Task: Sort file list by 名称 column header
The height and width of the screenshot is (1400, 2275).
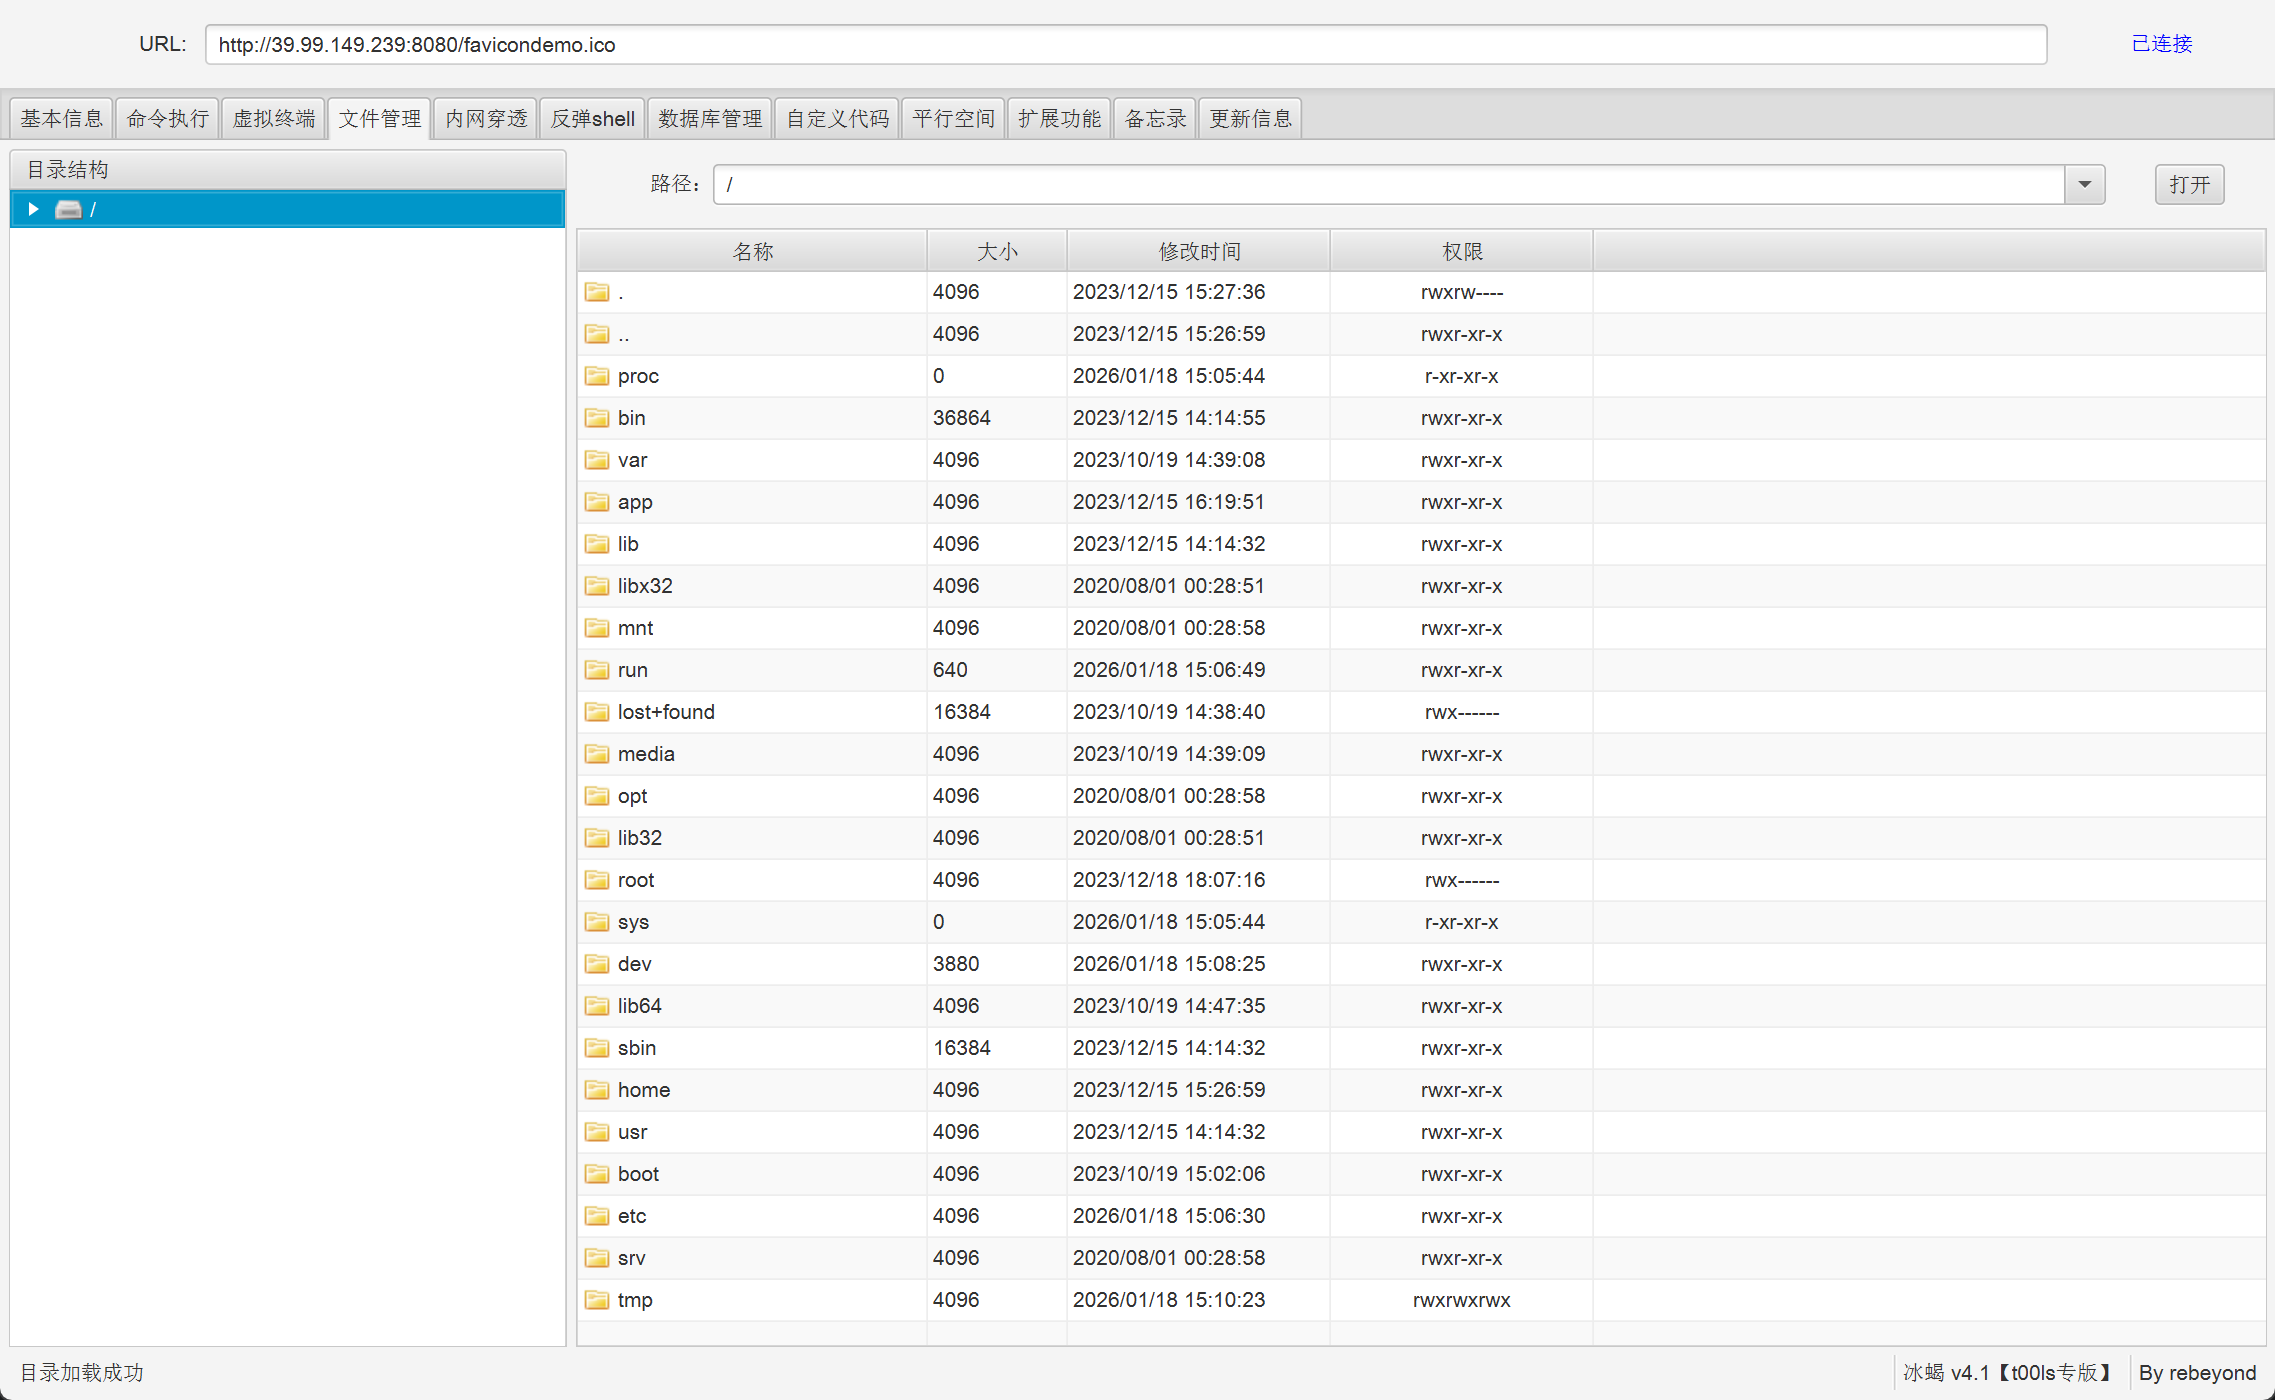Action: click(752, 251)
